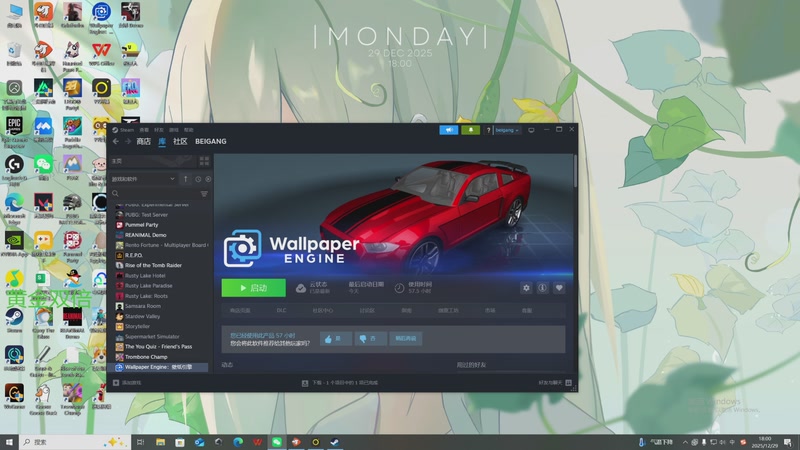This screenshot has height=450, width=800.
Task: Click the thumbs-up recommend button
Action: coord(336,339)
